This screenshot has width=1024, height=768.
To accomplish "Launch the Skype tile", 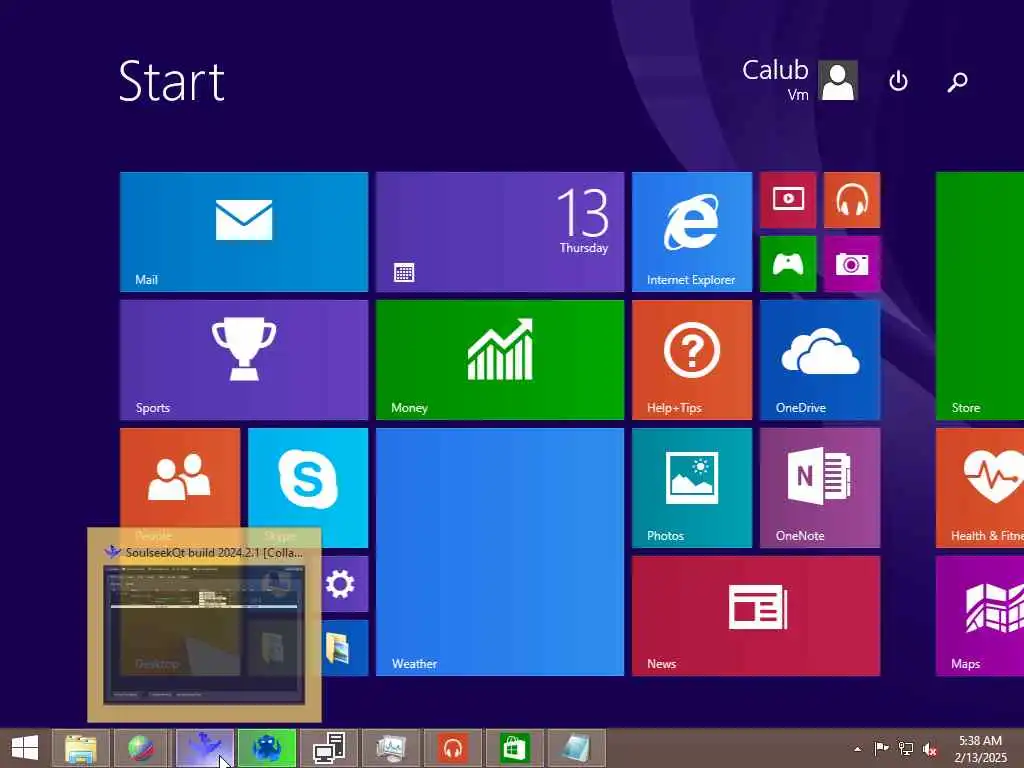I will 308,477.
